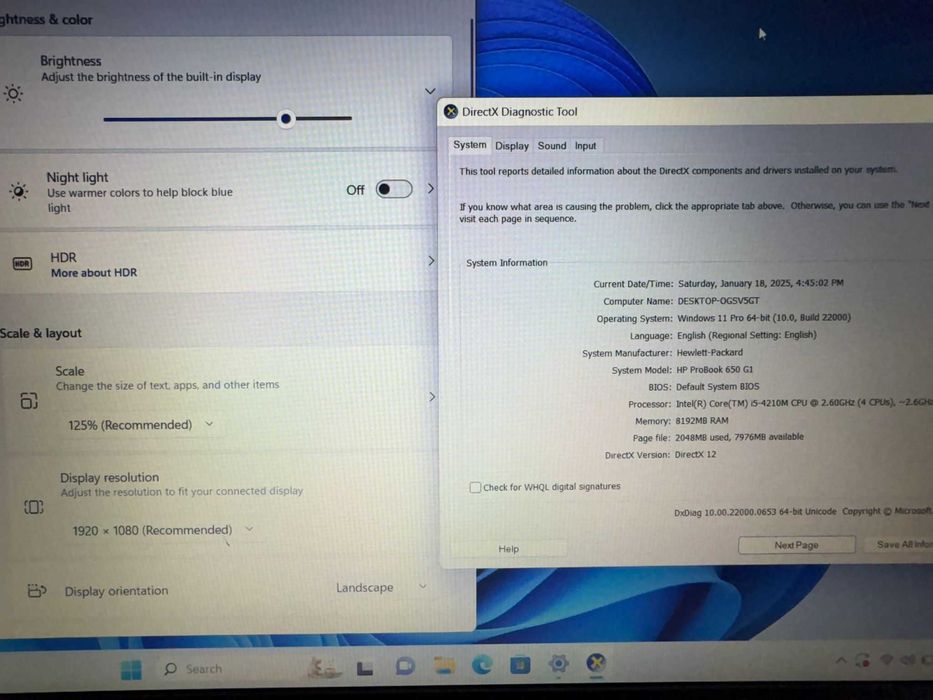Open the 1920 × 1080 resolution dropdown
Viewport: 933px width, 700px height.
162,530
